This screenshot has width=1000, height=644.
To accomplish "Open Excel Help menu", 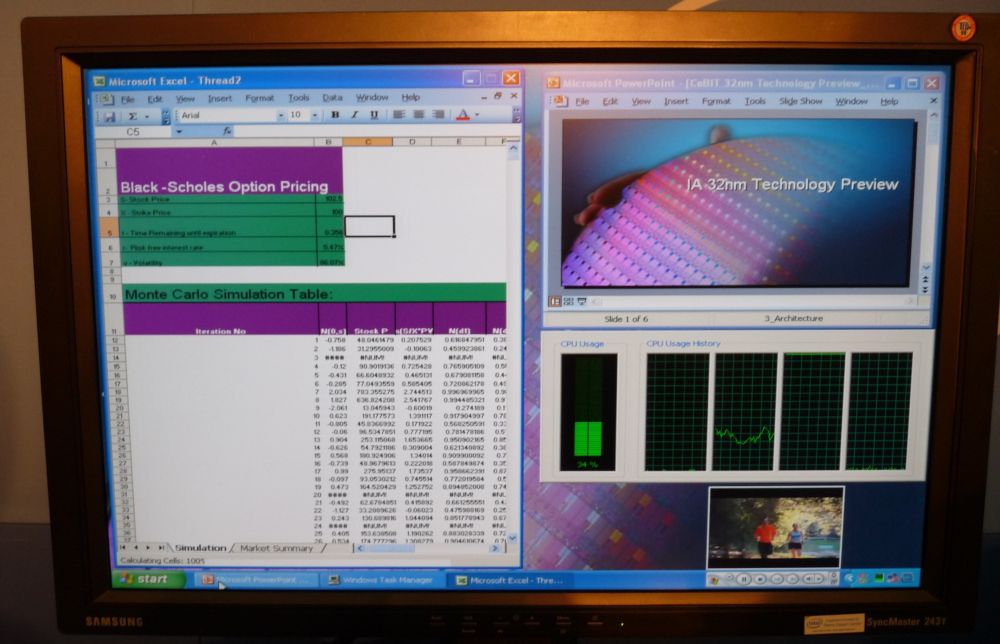I will pyautogui.click(x=410, y=98).
